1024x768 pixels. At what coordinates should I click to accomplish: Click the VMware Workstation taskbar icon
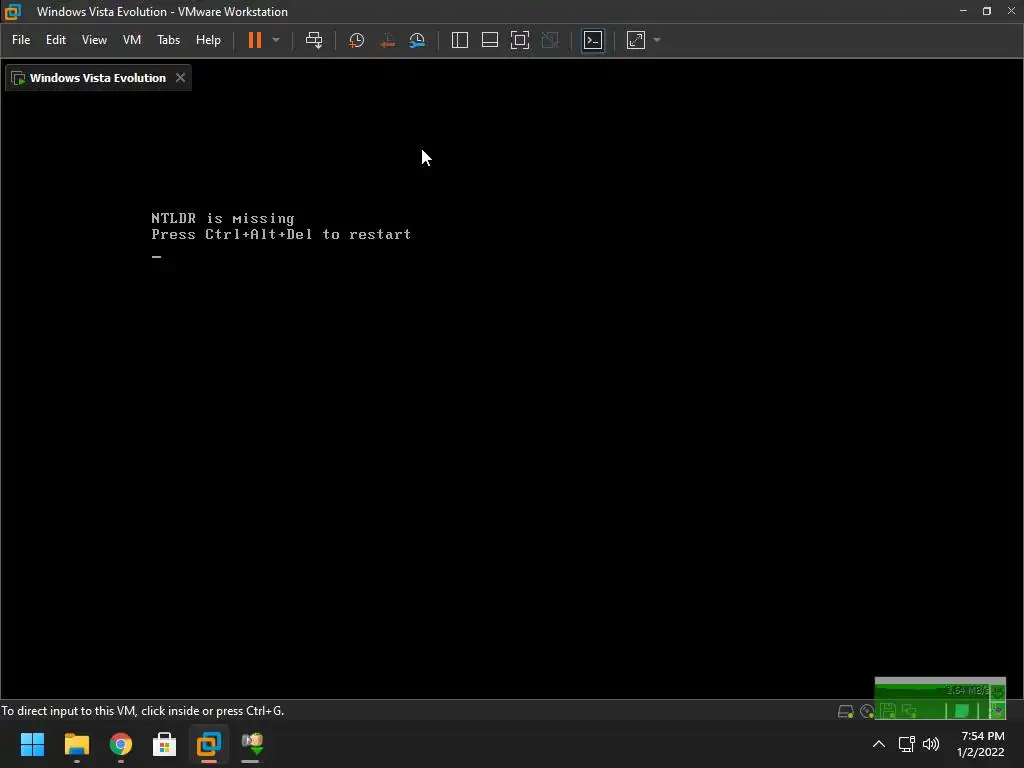tap(209, 744)
